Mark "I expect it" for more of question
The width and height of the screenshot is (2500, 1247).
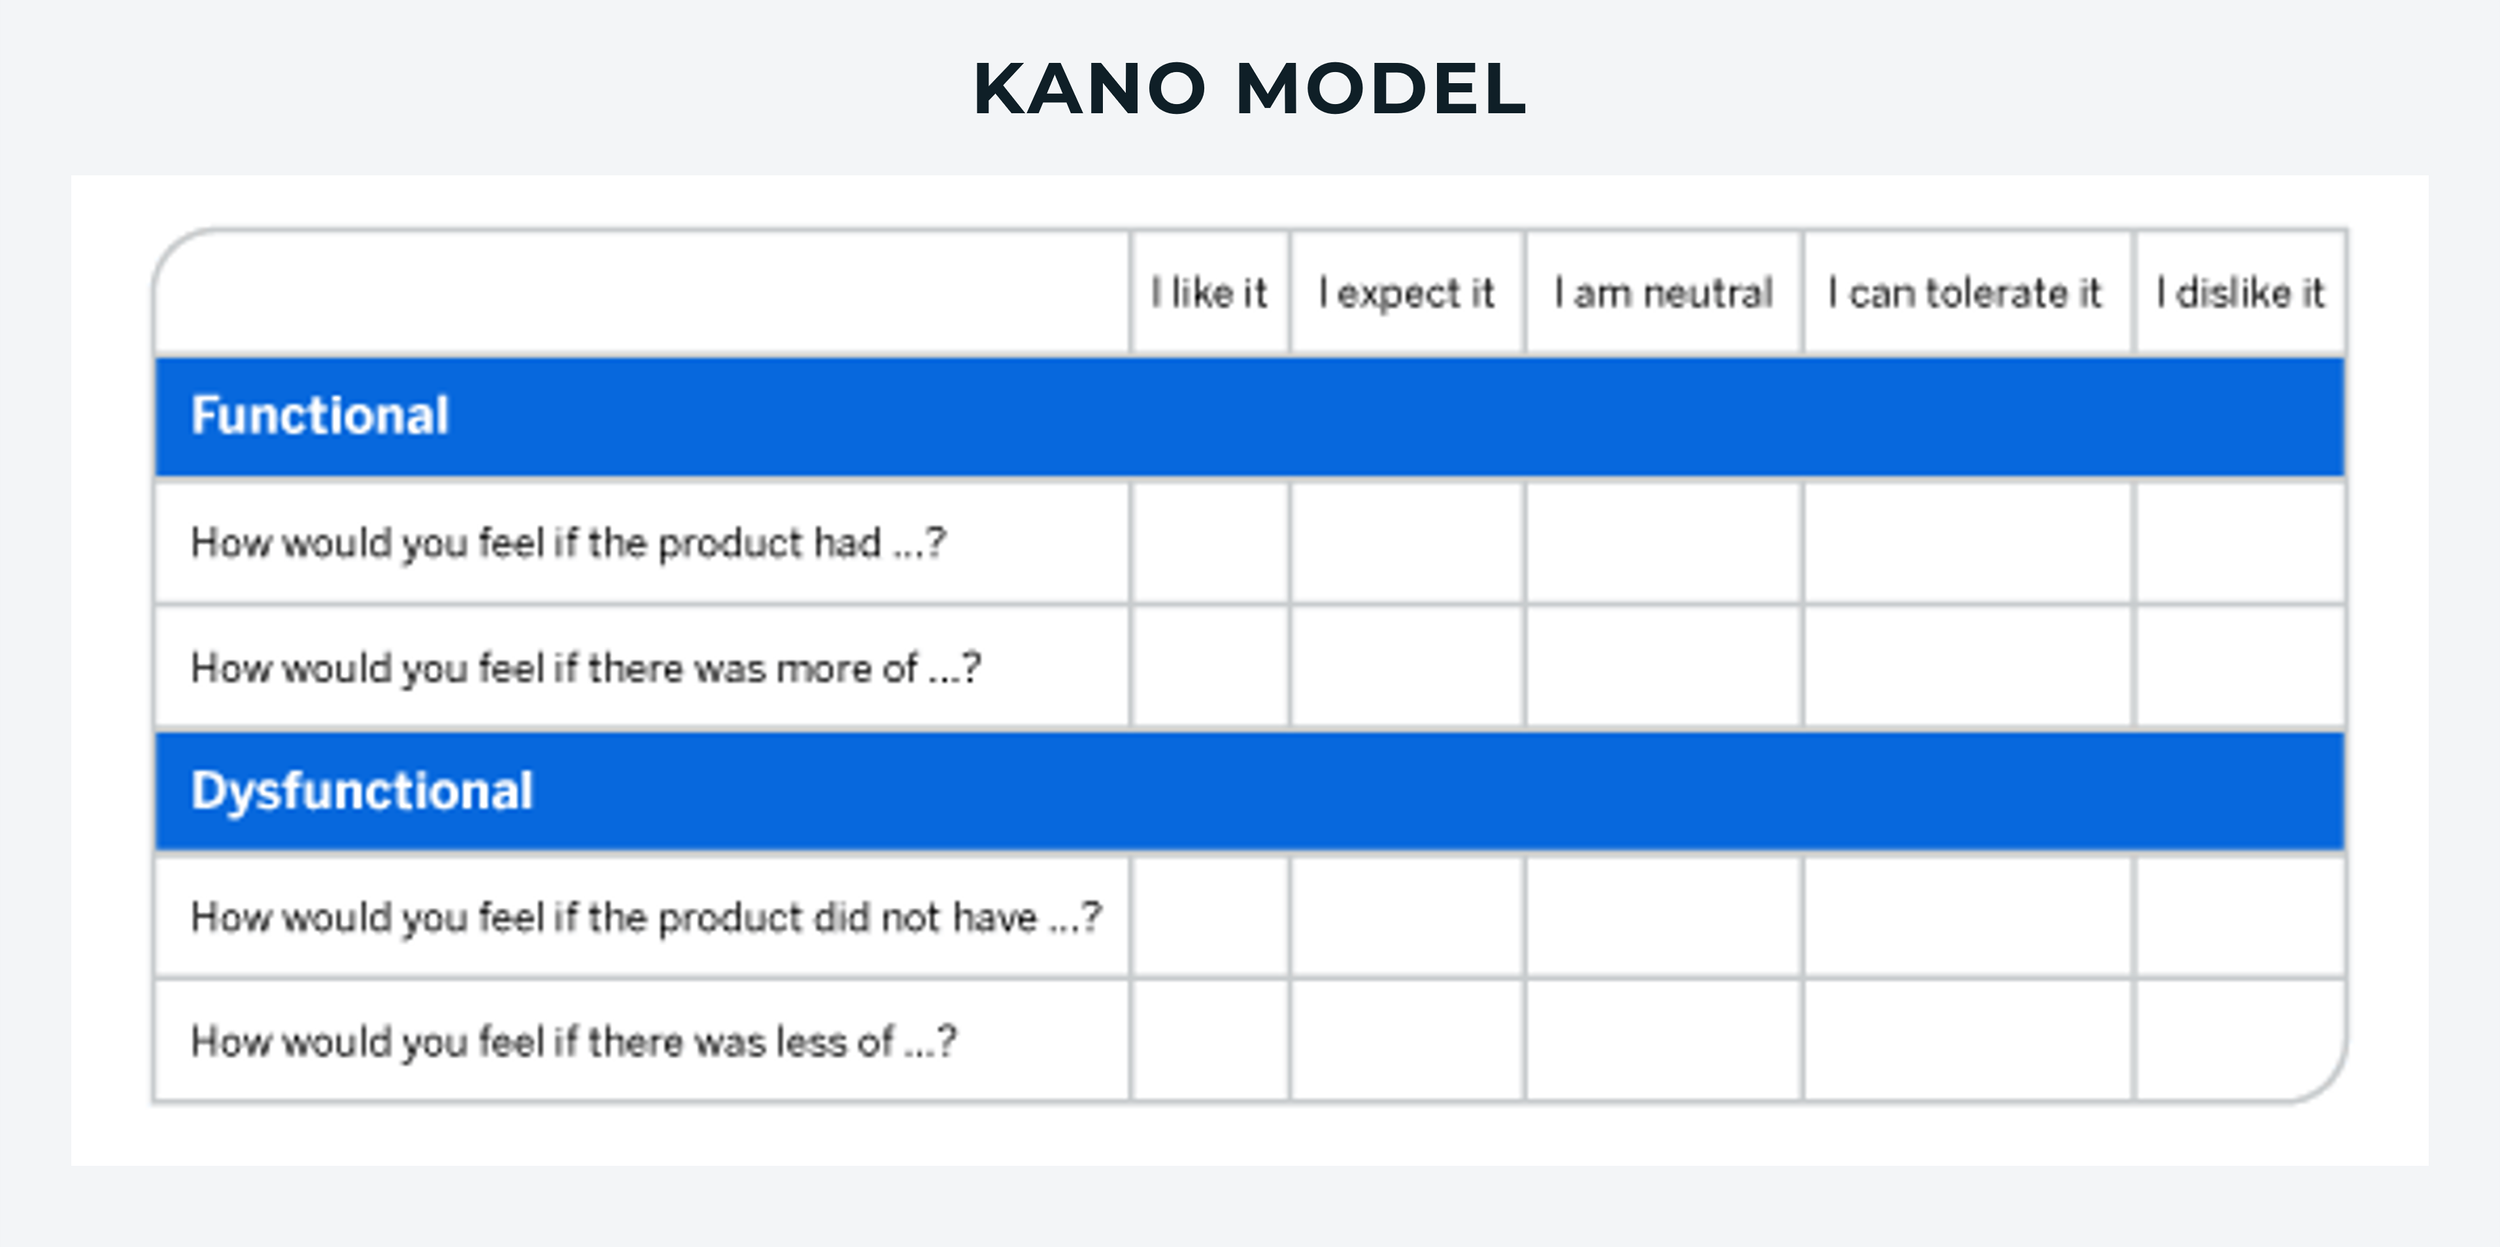tap(1407, 667)
